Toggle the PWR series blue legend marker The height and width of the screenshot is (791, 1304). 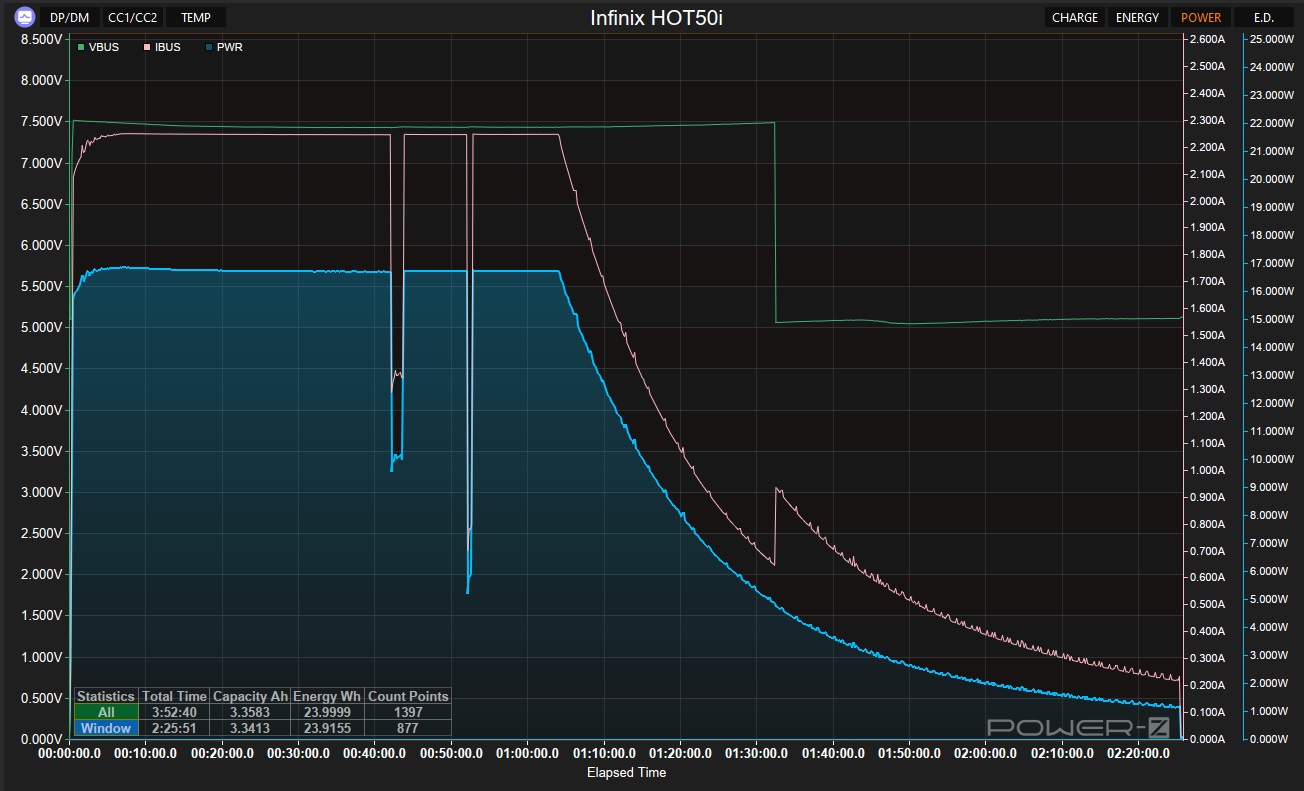[x=208, y=47]
